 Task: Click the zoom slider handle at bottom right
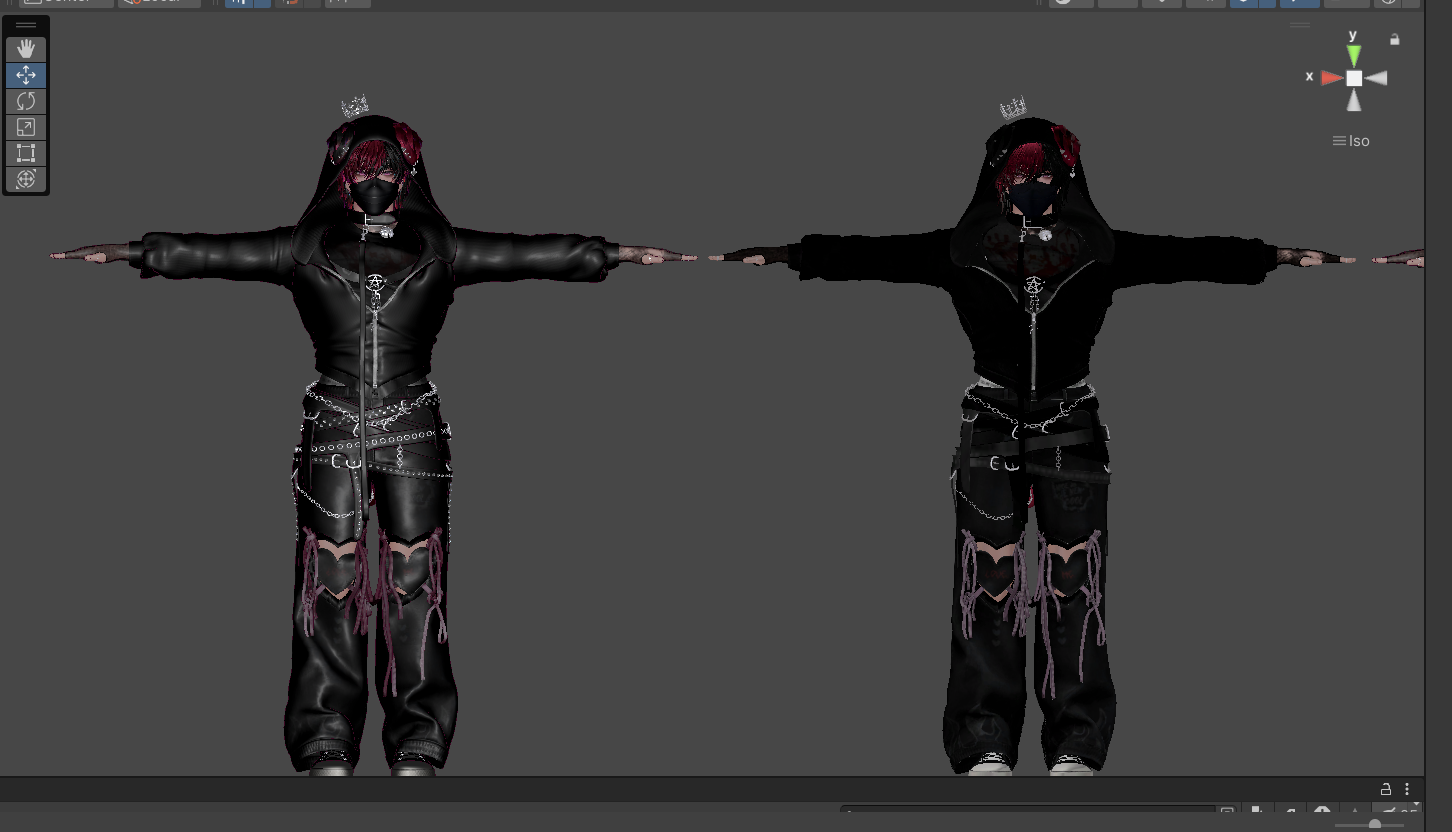click(1375, 824)
